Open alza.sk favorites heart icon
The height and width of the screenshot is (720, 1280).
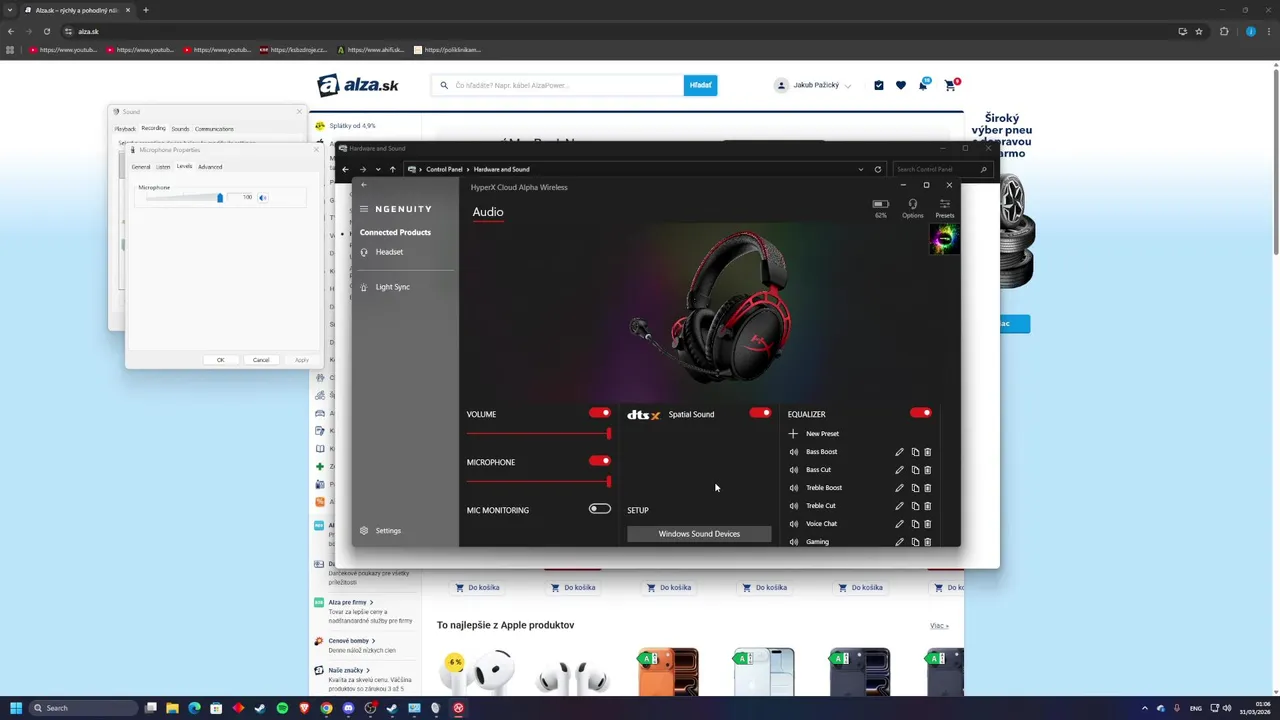900,85
